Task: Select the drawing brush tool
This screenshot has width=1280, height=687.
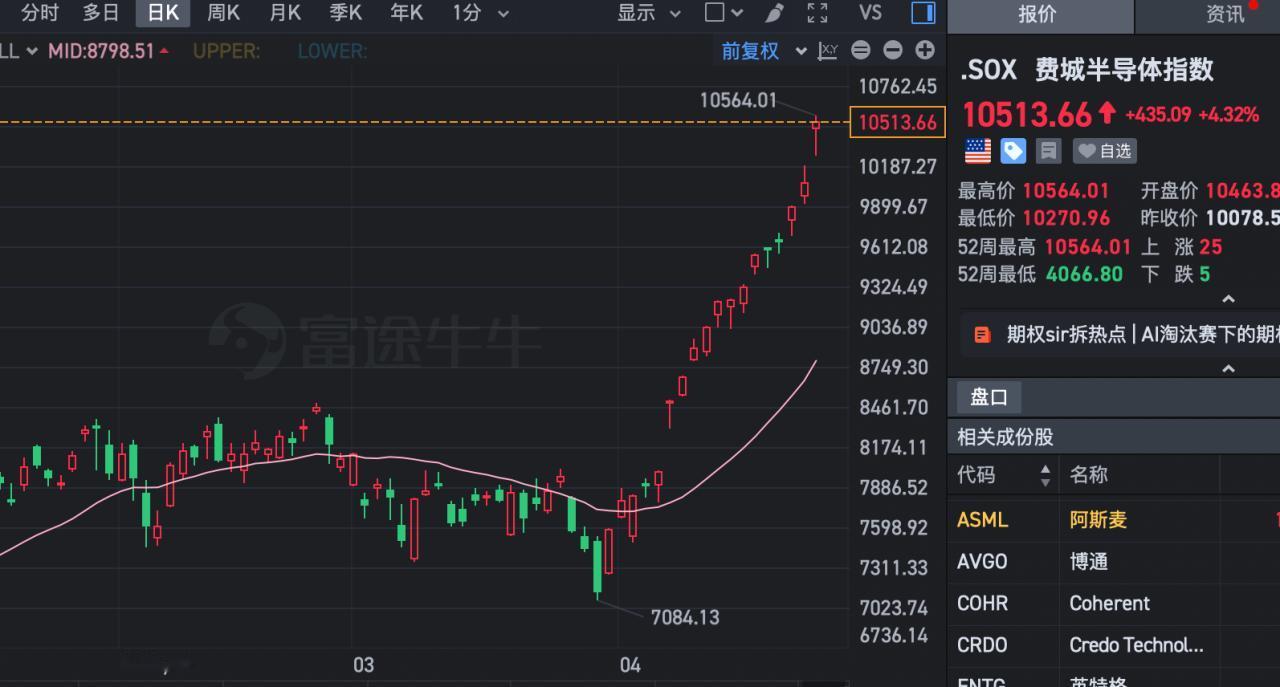Action: (774, 13)
